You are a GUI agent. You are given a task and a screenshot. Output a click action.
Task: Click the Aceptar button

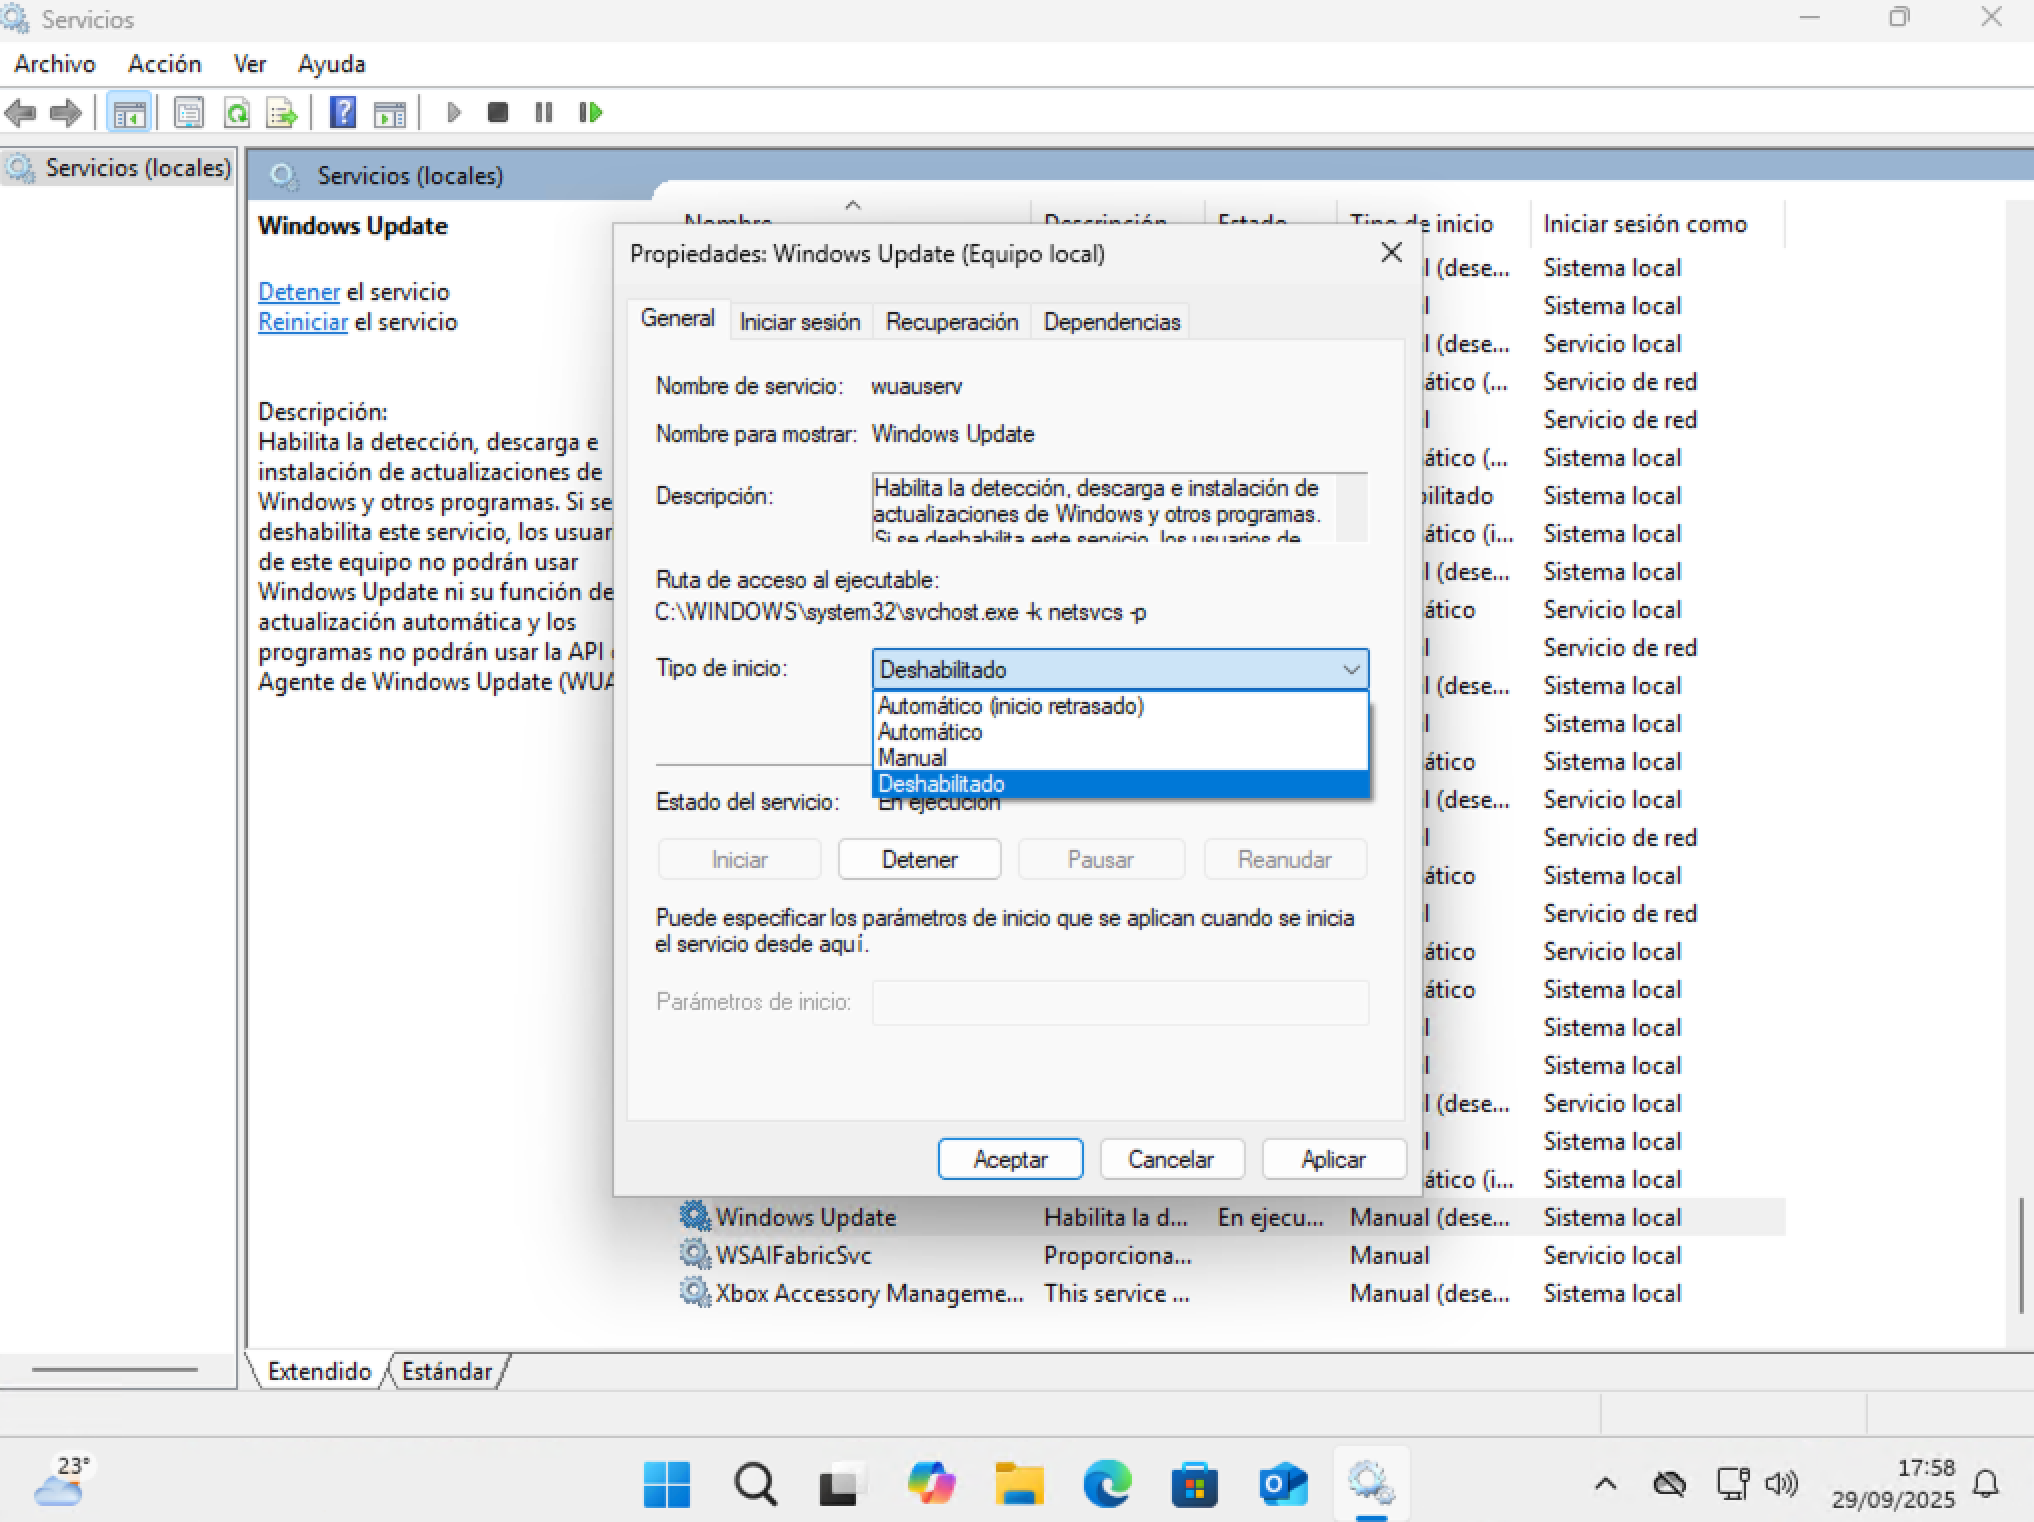tap(1011, 1160)
